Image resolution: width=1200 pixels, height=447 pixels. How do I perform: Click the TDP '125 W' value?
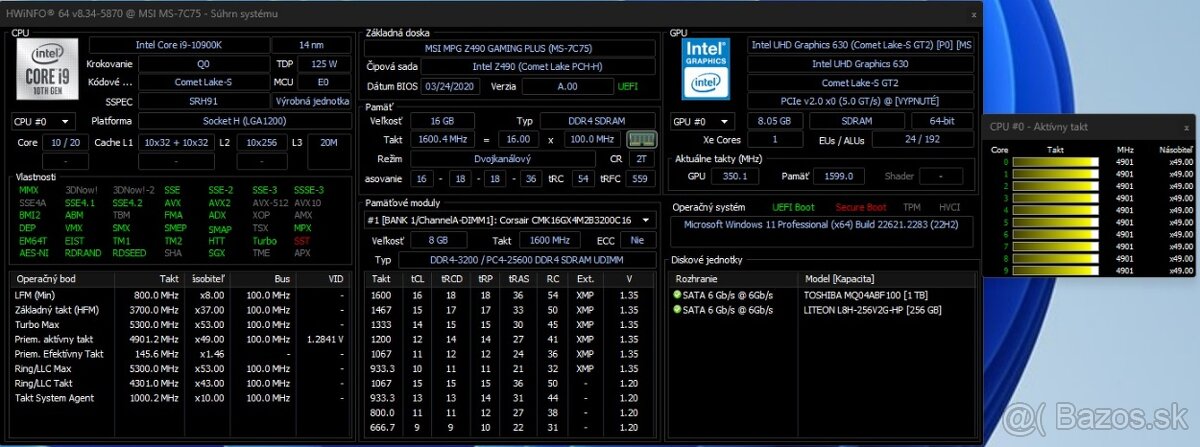[325, 63]
